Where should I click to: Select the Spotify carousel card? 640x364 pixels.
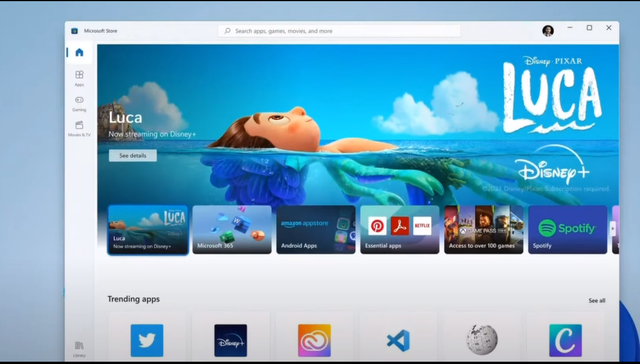click(568, 230)
